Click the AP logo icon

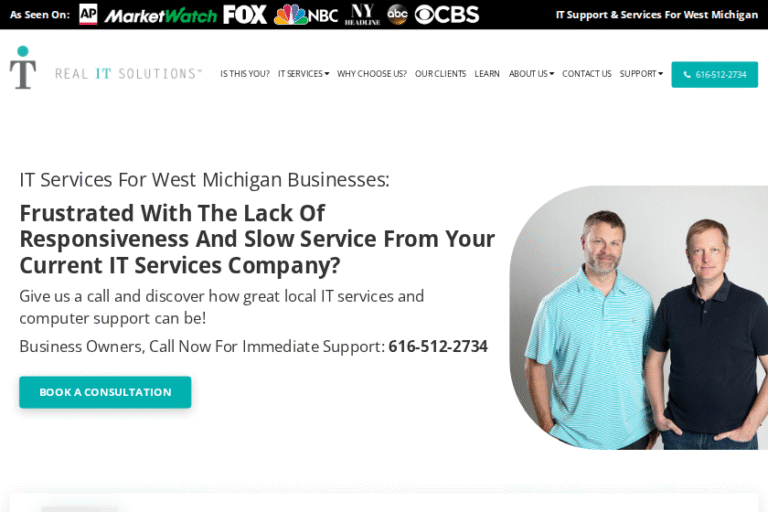pyautogui.click(x=88, y=14)
